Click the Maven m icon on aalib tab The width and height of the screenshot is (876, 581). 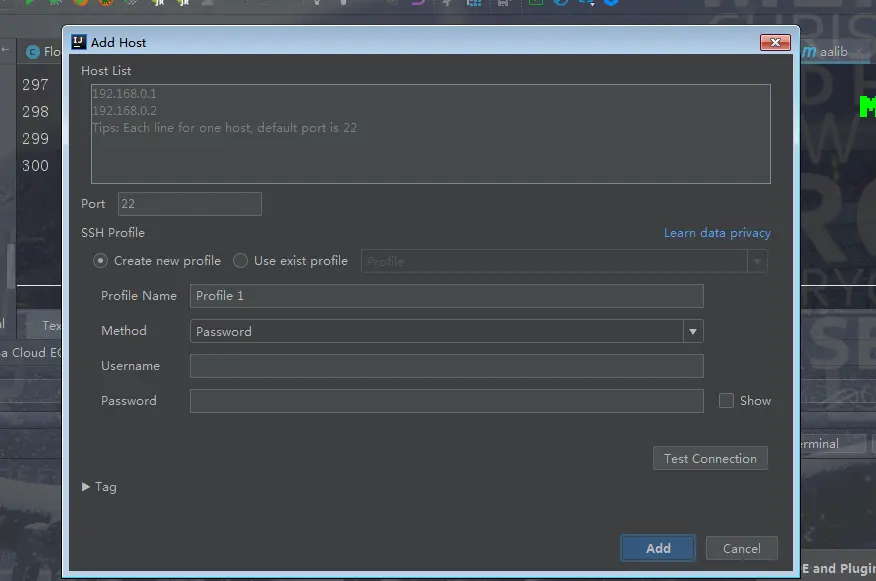[809, 52]
